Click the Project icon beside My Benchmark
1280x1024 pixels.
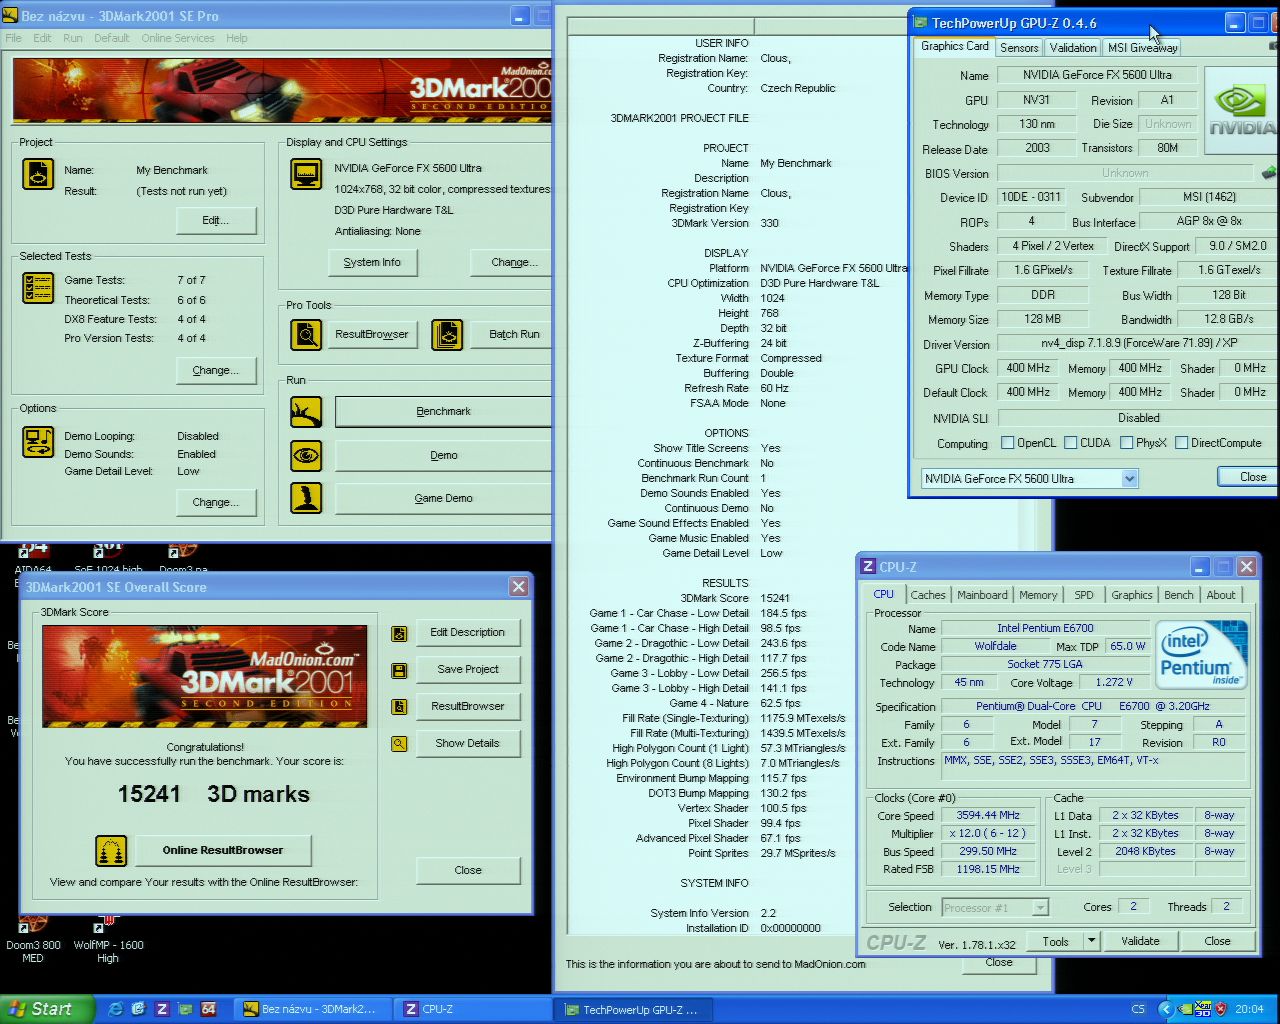(x=38, y=174)
